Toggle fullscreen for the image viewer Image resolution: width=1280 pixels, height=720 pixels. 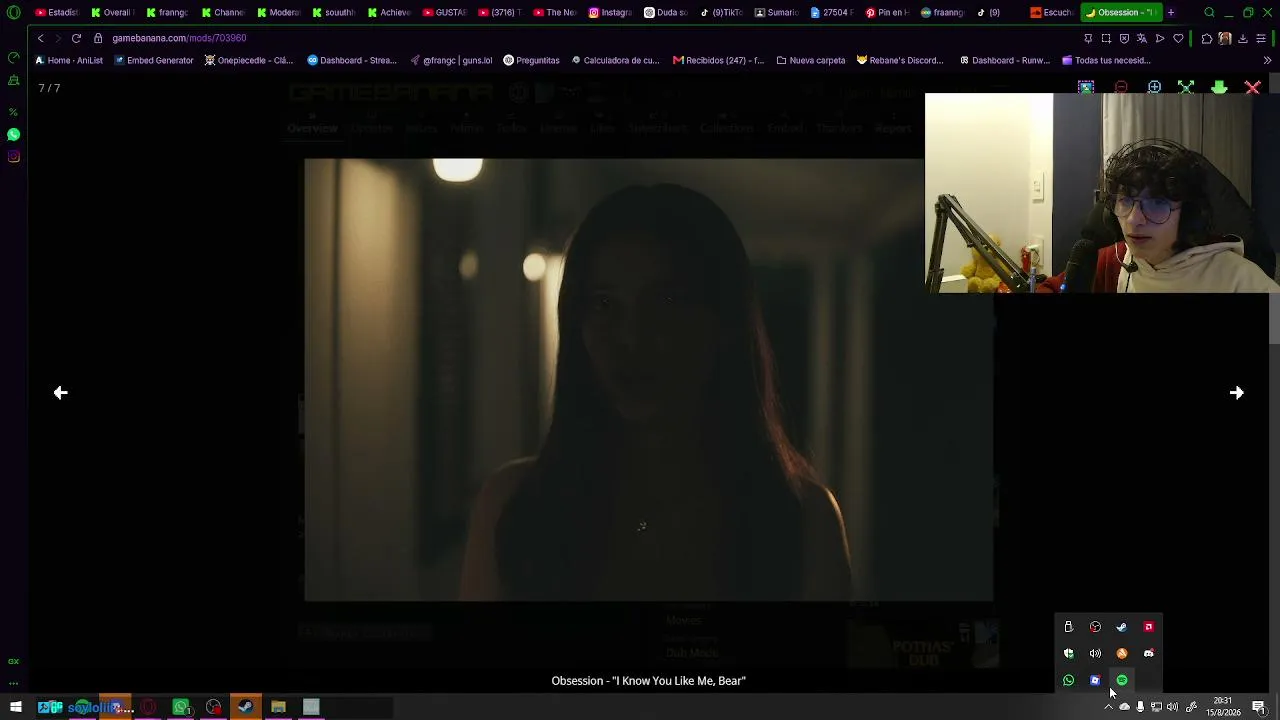coord(1186,88)
